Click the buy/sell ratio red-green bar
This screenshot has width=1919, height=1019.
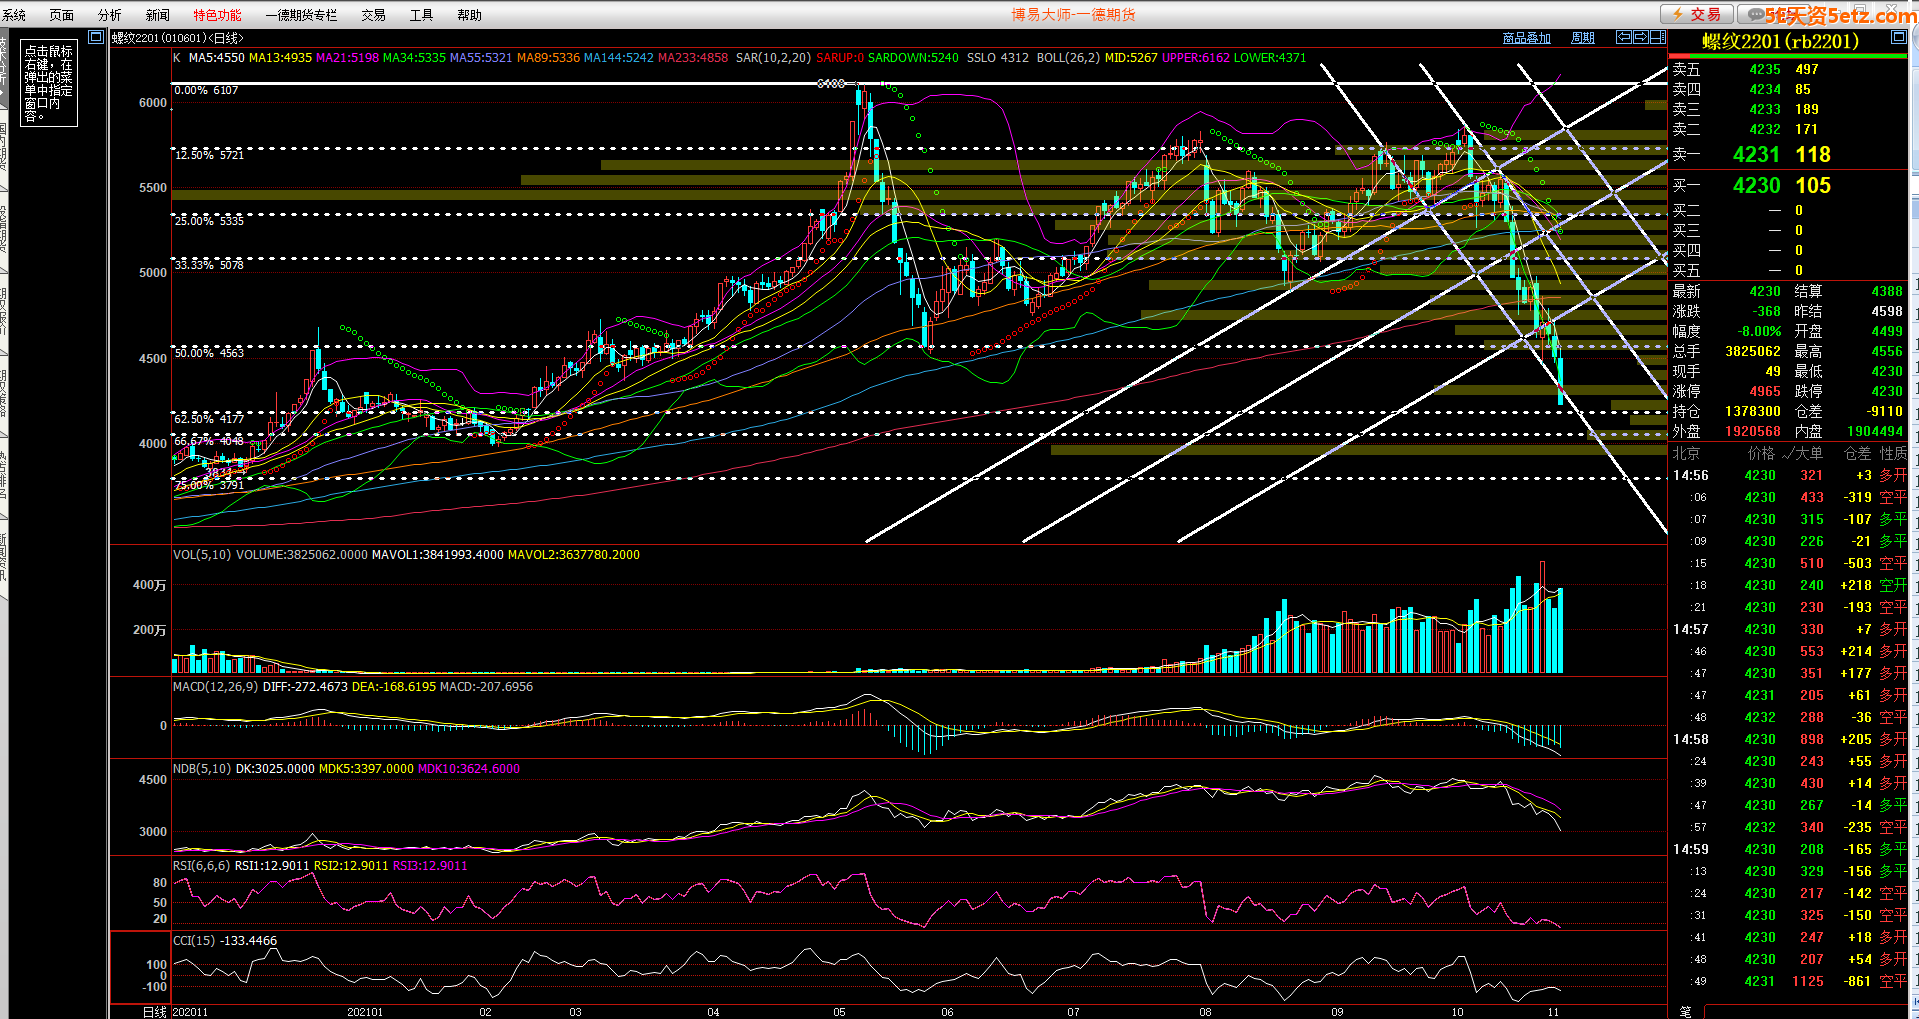click(x=1787, y=56)
